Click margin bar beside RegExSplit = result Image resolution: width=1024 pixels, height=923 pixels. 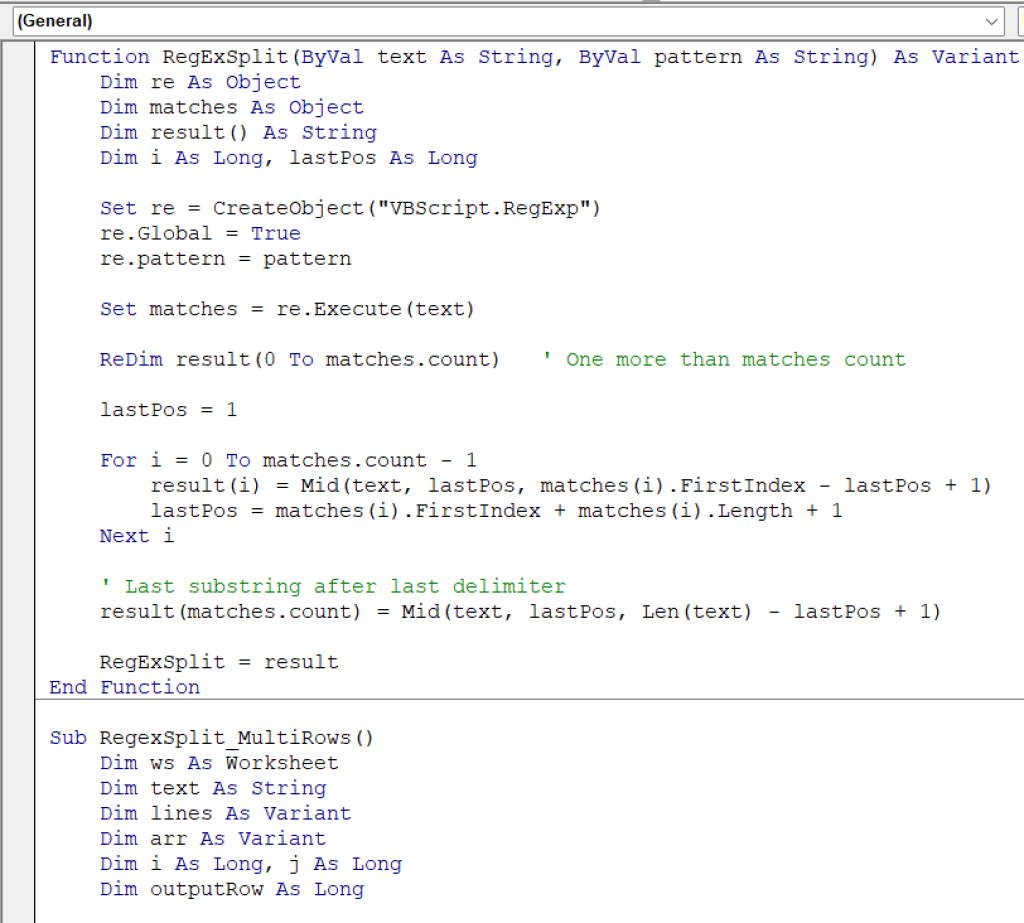[x=18, y=662]
